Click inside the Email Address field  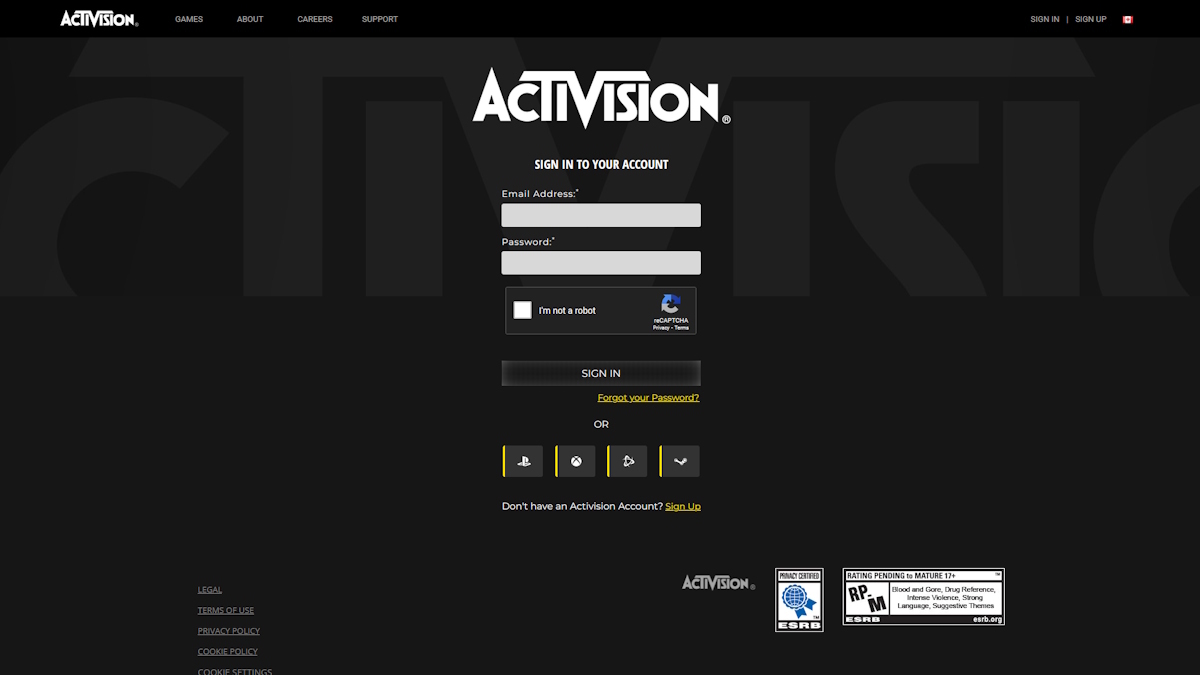(600, 214)
